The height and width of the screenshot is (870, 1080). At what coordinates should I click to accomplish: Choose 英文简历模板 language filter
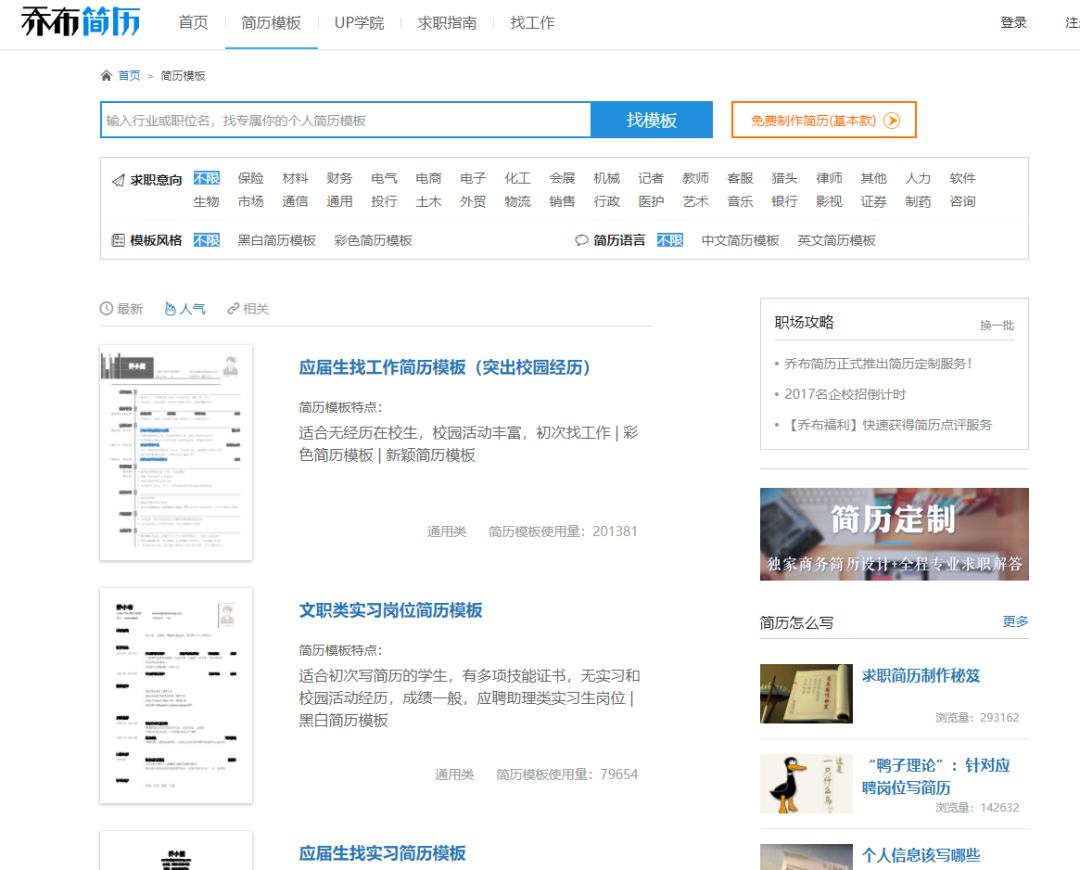point(836,240)
